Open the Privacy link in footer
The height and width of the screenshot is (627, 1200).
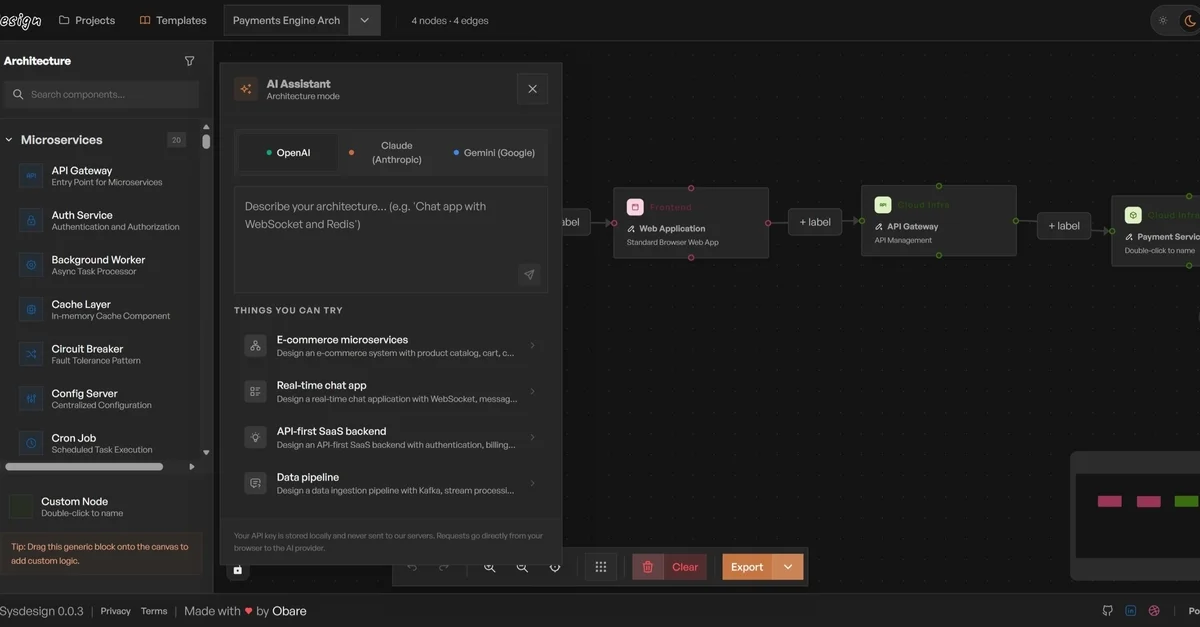tap(115, 611)
